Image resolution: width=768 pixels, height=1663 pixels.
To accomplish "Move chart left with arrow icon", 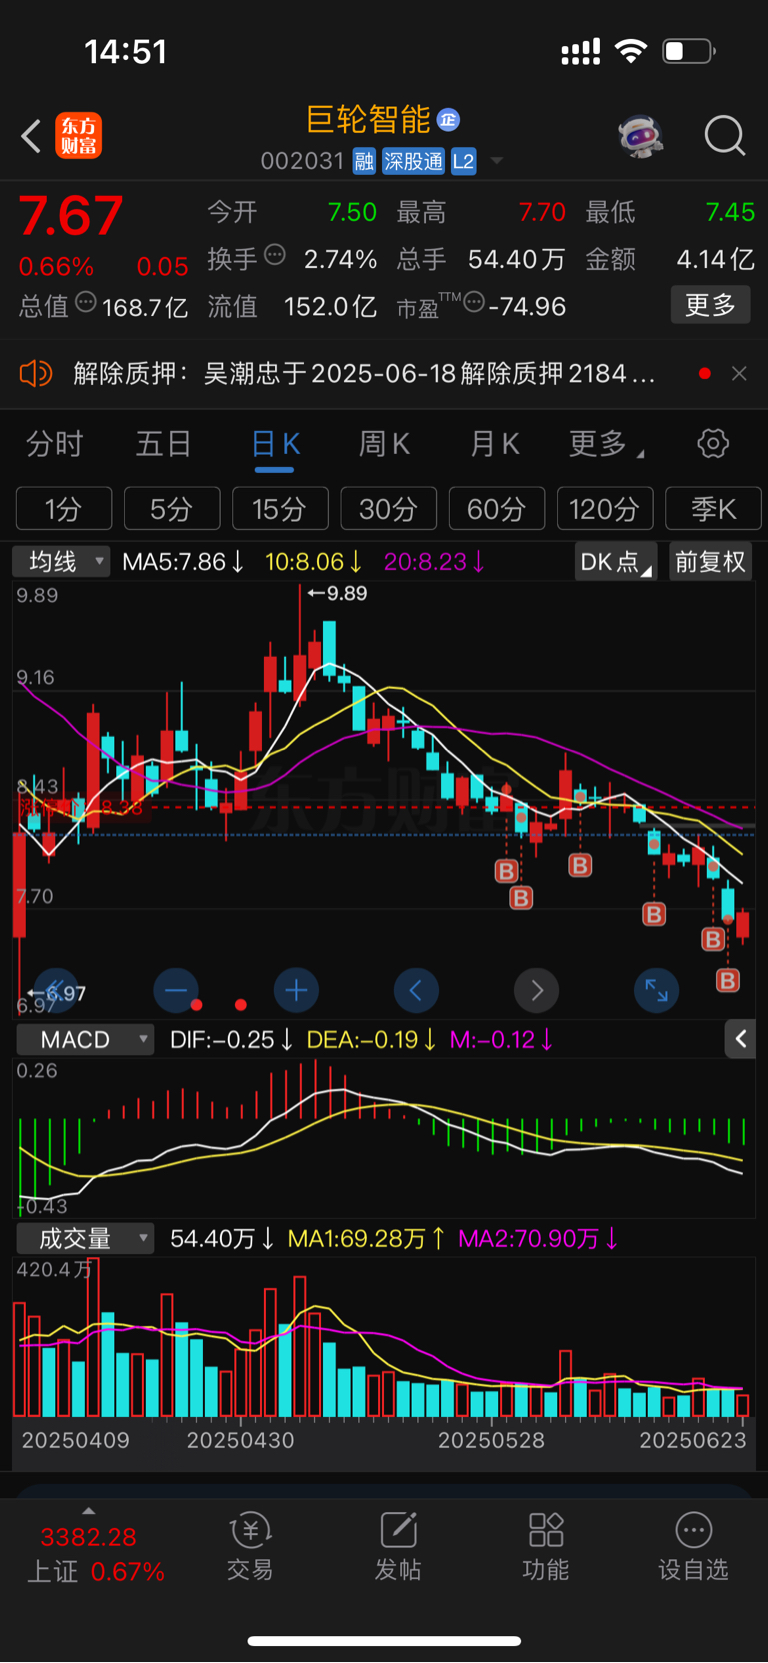I will tap(416, 990).
